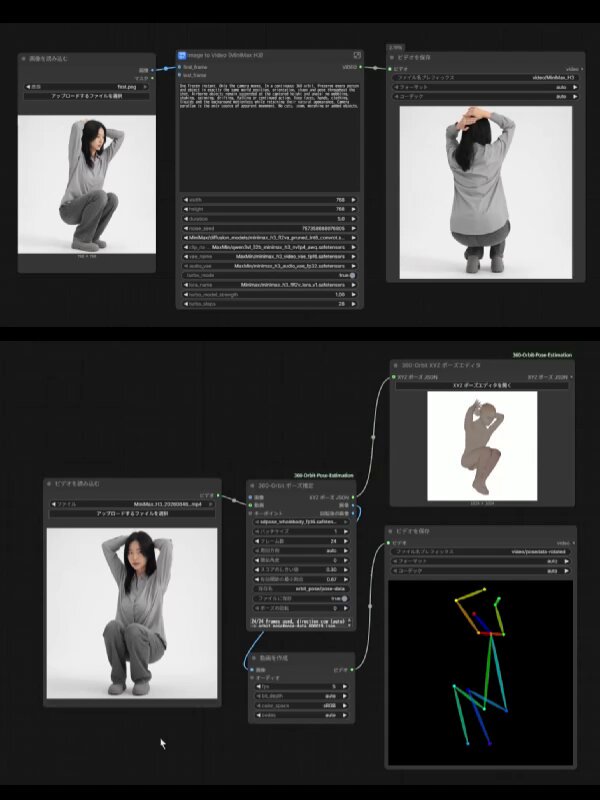Open フォーマット dropdown in top ビデオを保存 node
Viewport: 600px width, 800px height.
[485, 87]
